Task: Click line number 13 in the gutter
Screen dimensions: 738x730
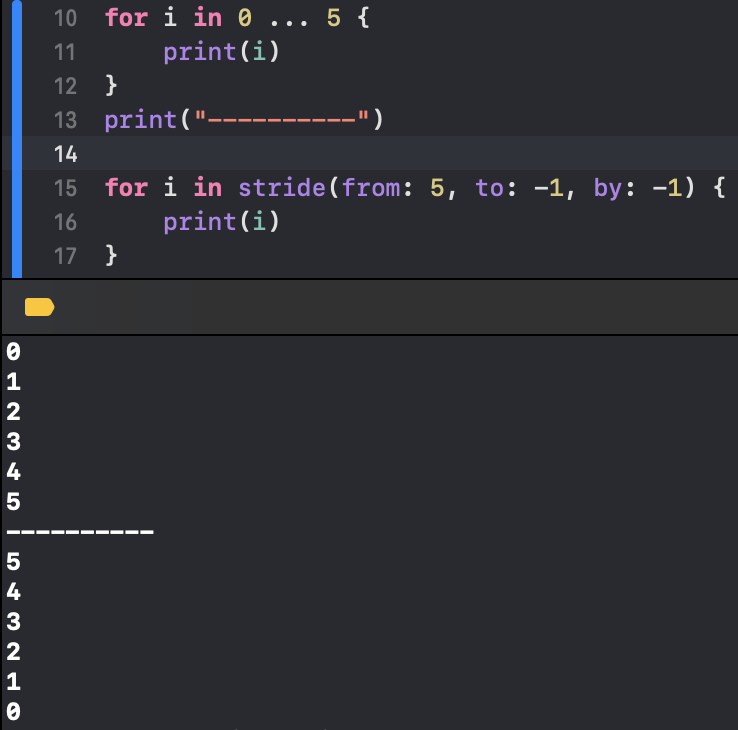Action: pos(65,120)
